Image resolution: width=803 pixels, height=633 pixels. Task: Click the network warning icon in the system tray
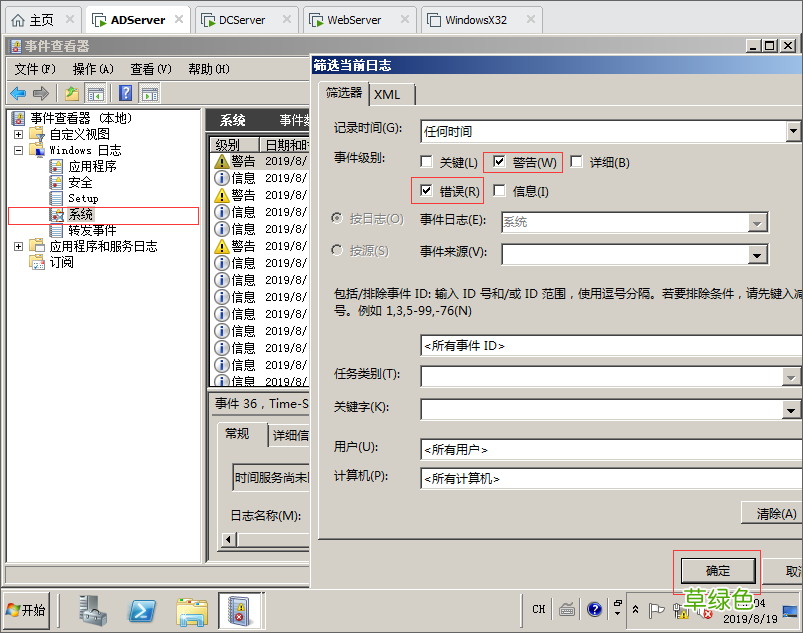[680, 613]
